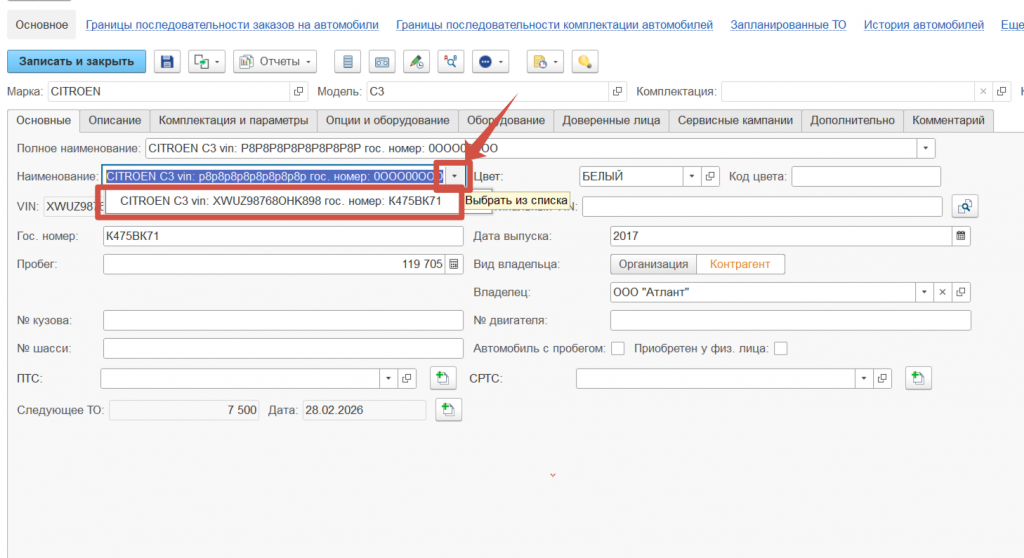The height and width of the screenshot is (558, 1024).
Task: Click the add document icon next to СРТС
Action: [918, 379]
